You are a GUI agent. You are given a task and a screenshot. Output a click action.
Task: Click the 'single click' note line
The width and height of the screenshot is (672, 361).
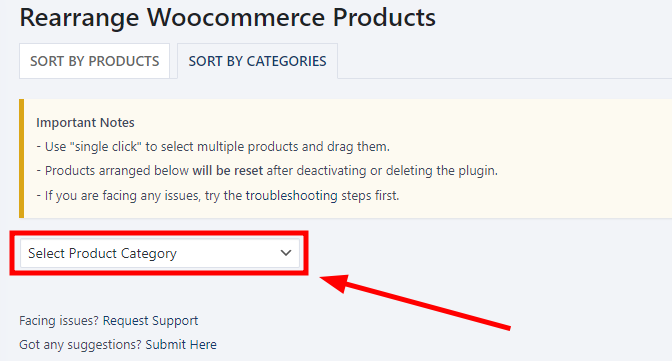coord(213,147)
